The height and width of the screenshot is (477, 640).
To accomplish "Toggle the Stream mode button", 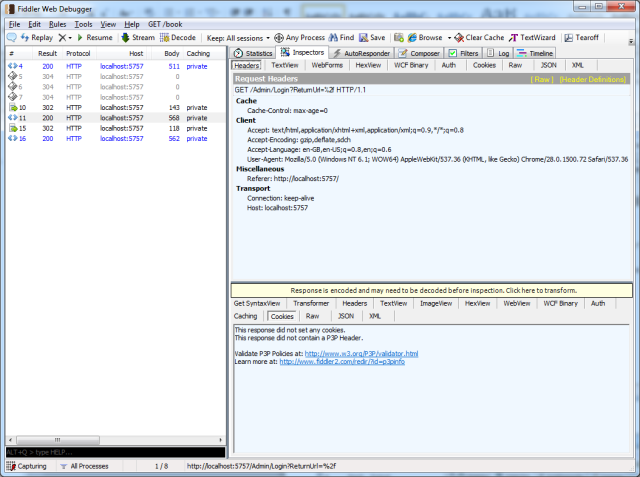I will 138,38.
